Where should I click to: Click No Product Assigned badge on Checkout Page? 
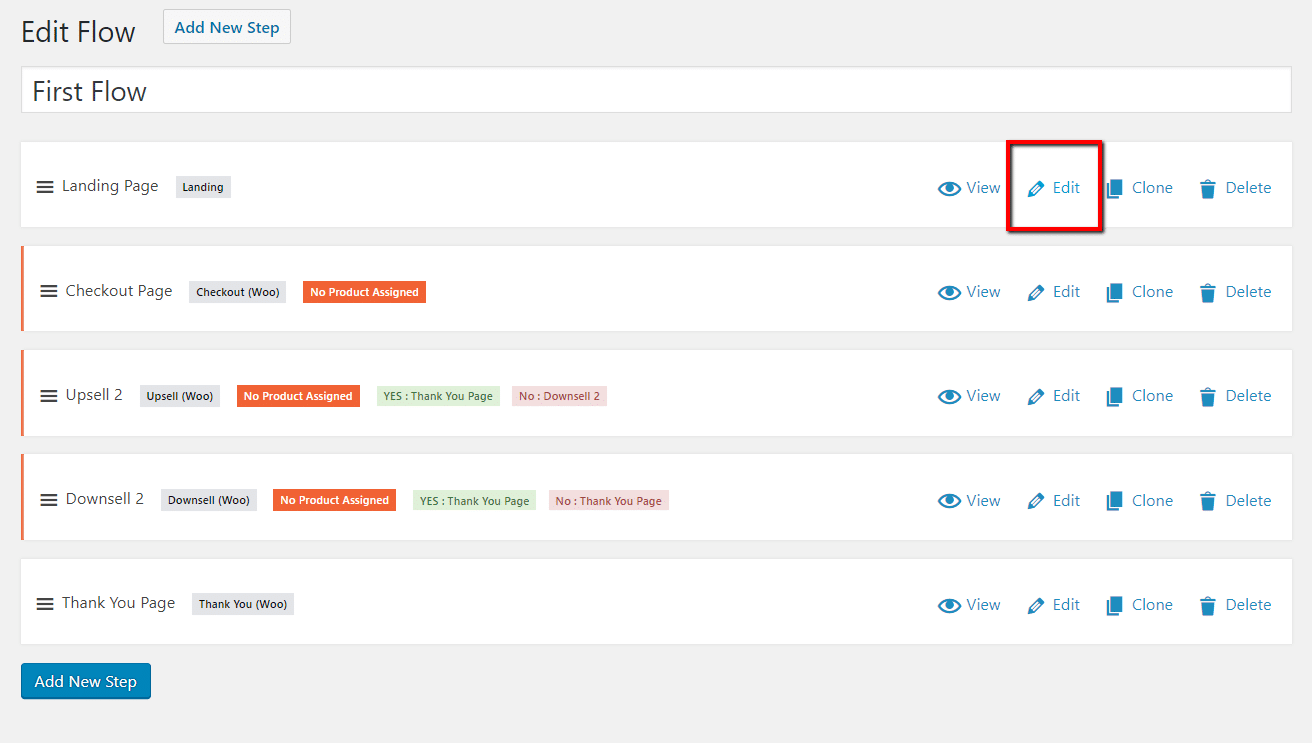[364, 292]
